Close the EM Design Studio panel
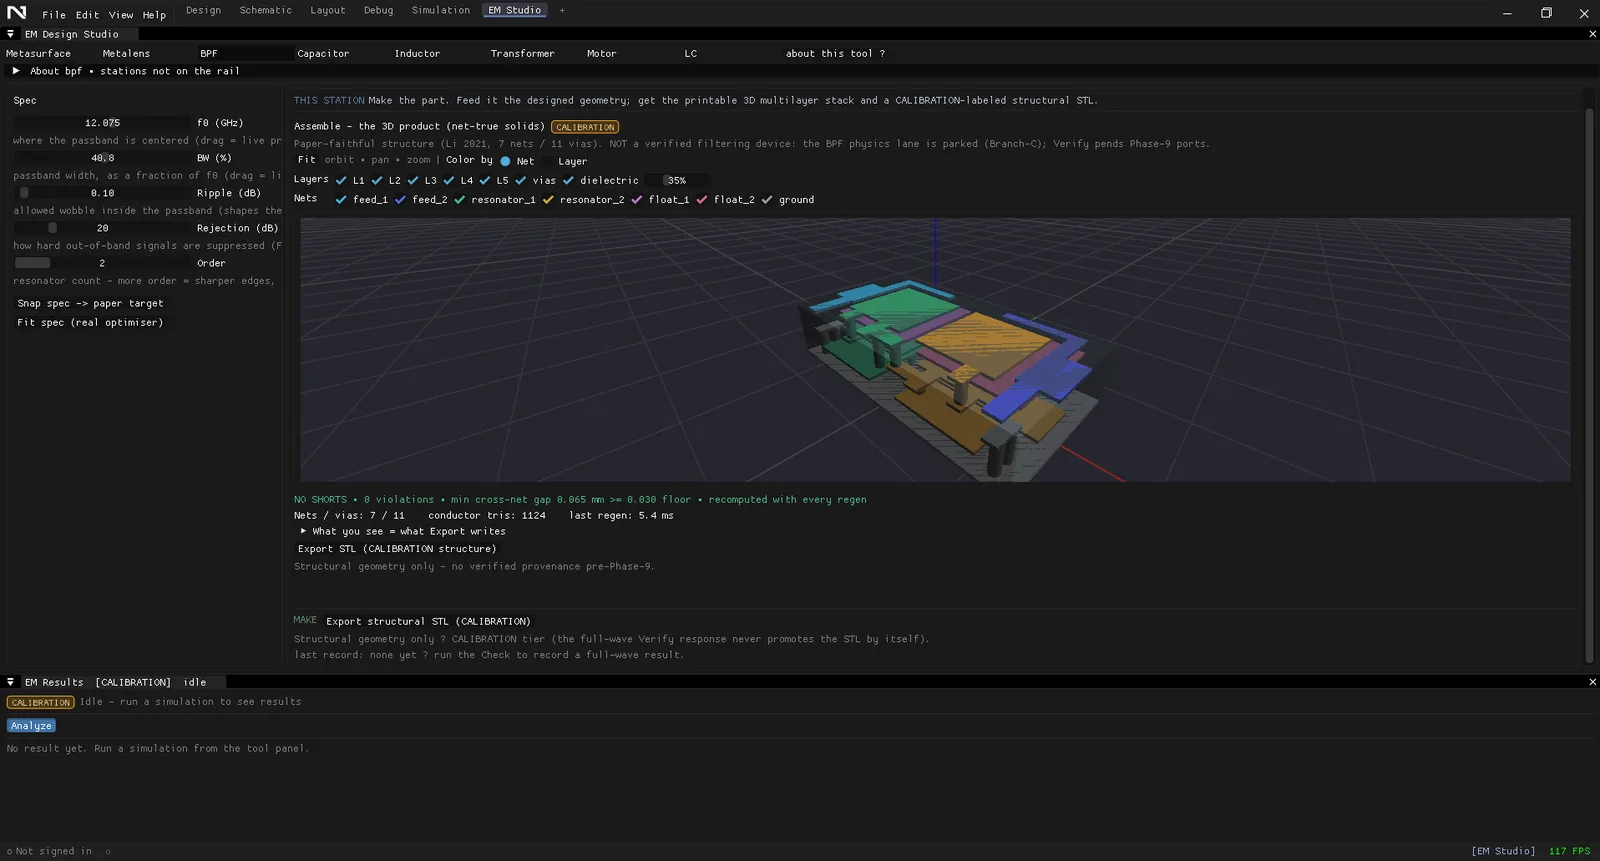Image resolution: width=1600 pixels, height=861 pixels. click(x=1592, y=34)
